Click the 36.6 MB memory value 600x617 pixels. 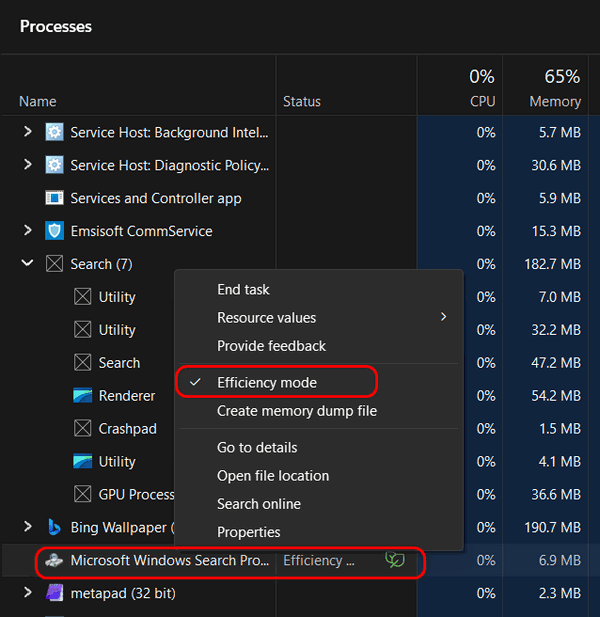[x=556, y=494]
